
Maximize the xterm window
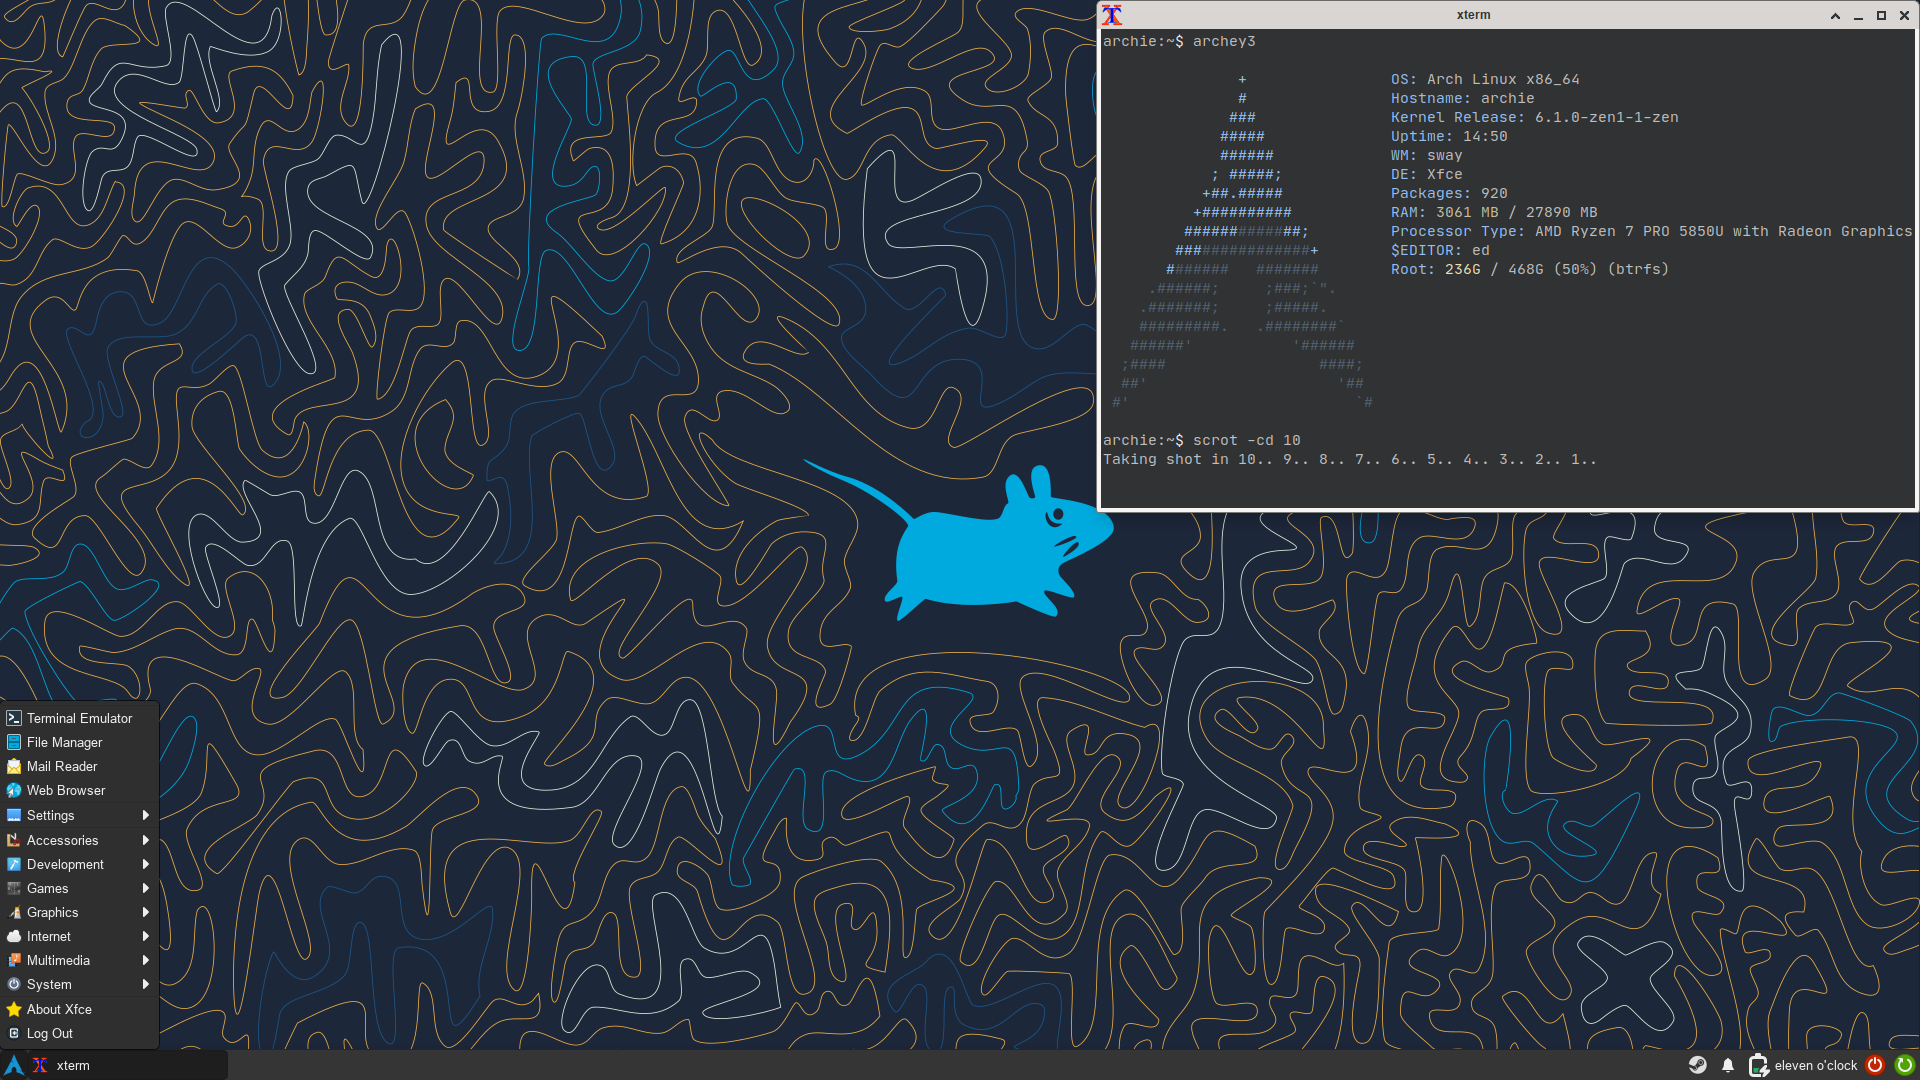1881,15
